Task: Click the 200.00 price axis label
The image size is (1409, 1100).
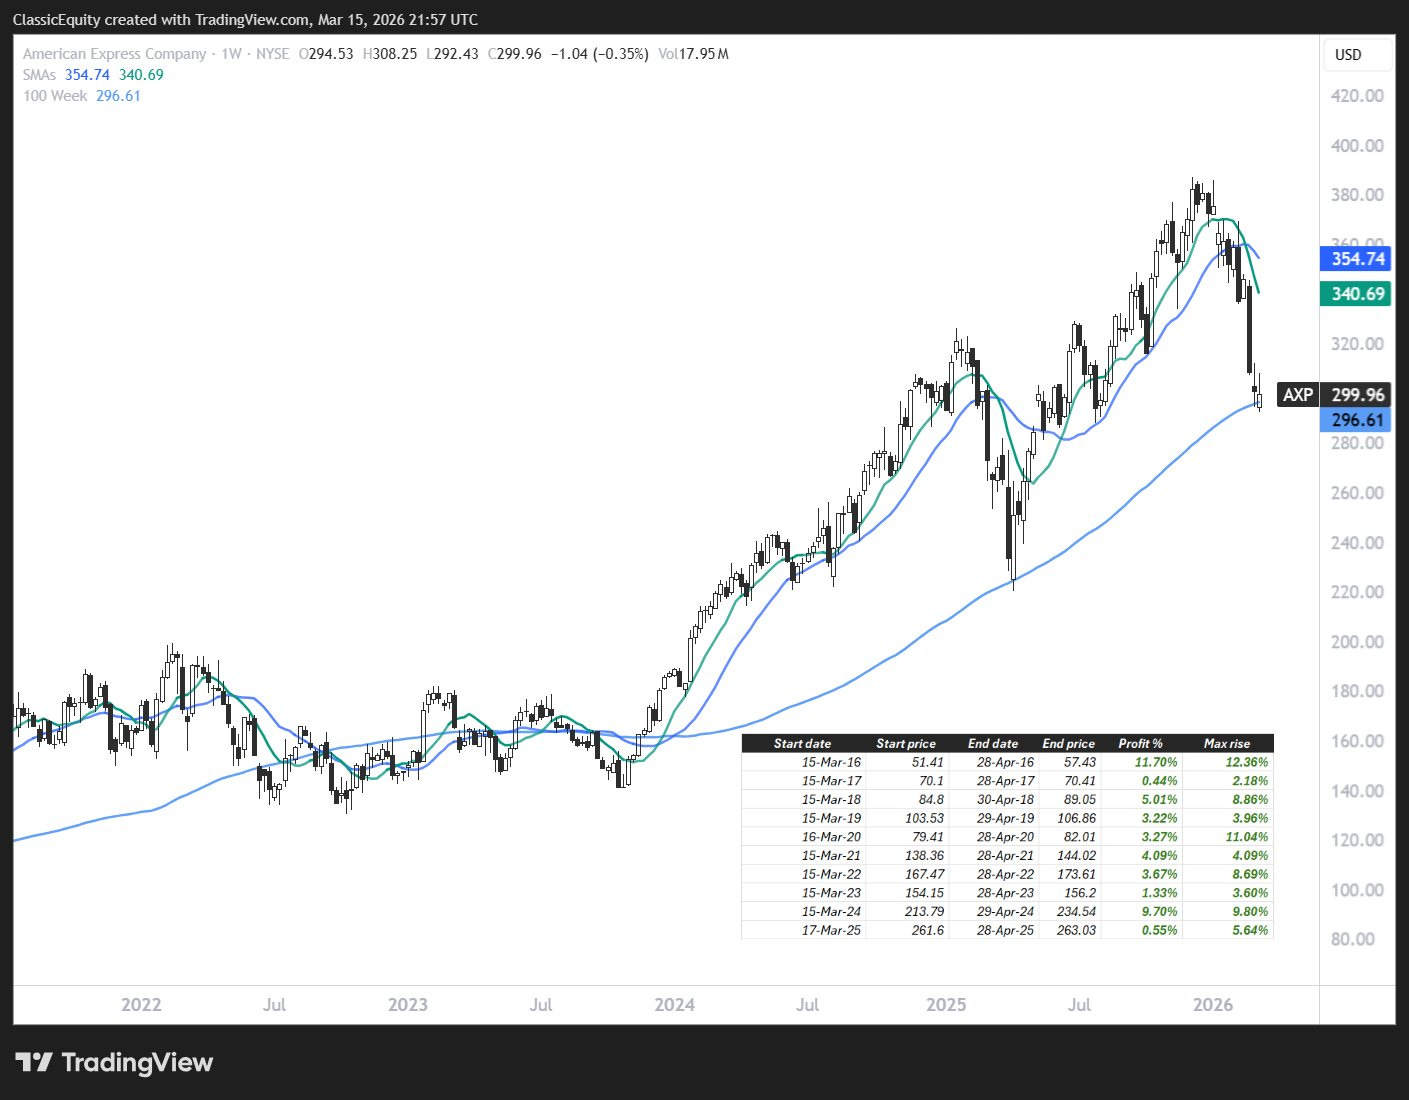Action: (x=1357, y=642)
